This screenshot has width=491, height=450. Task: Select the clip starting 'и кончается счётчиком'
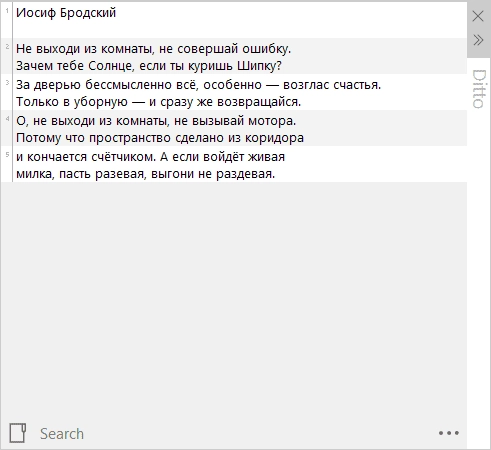point(234,164)
